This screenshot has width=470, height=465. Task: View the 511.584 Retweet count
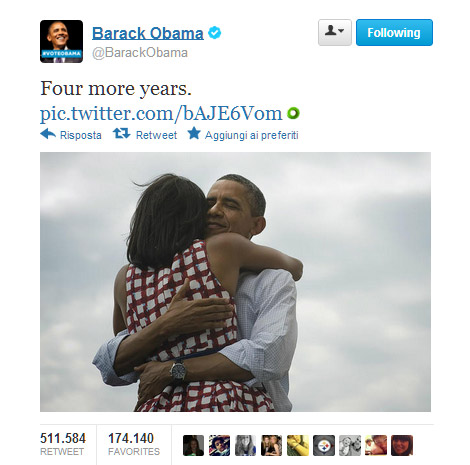click(x=63, y=444)
